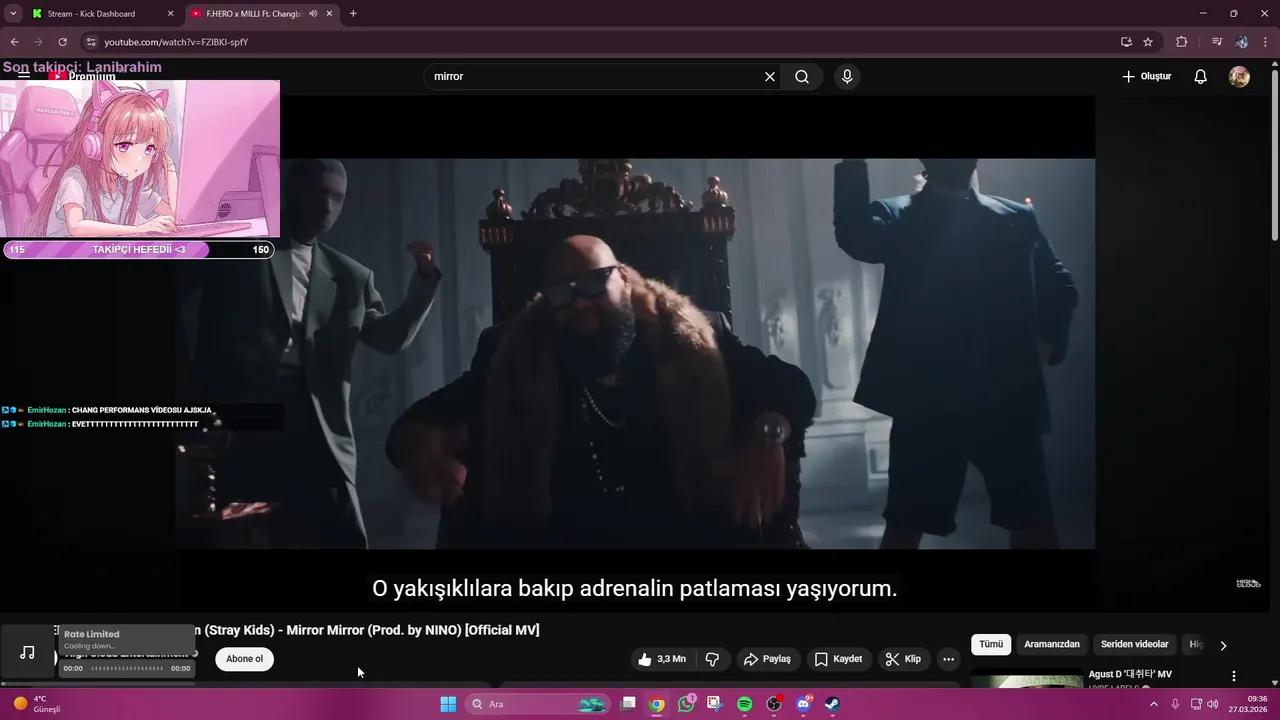This screenshot has height=720, width=1280.
Task: Click the 'TAKİPÇİ HEFEDİİ <3' goal bar
Action: point(138,250)
